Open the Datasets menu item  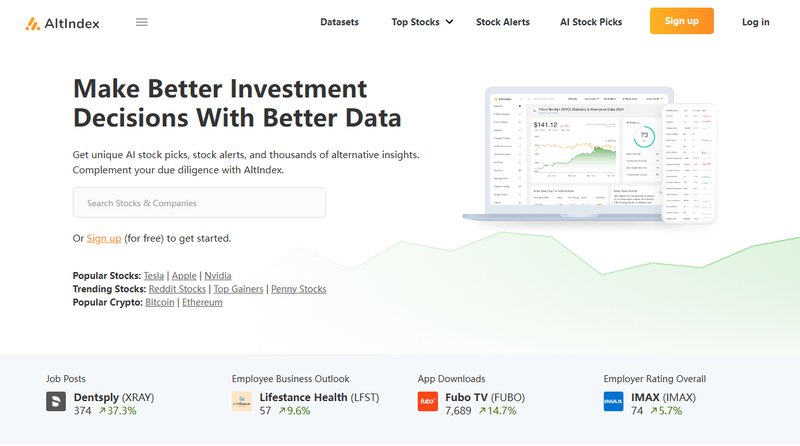[x=340, y=22]
